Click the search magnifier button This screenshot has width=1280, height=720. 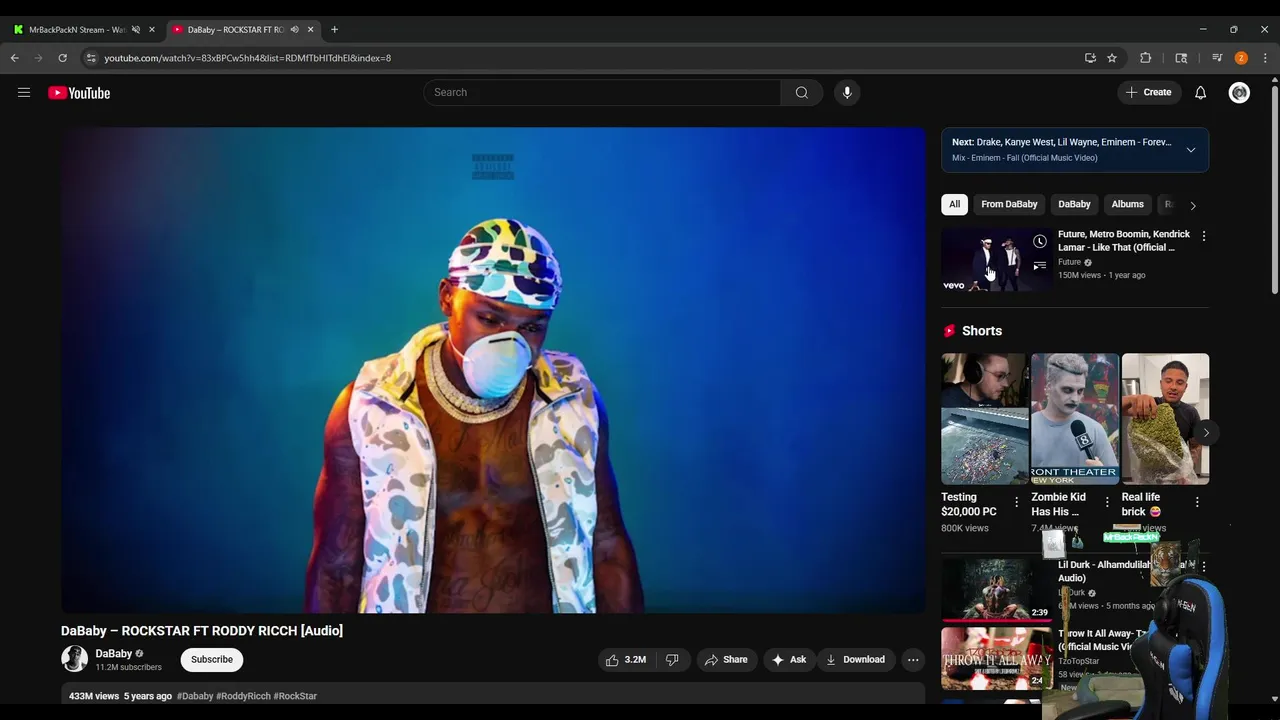801,93
